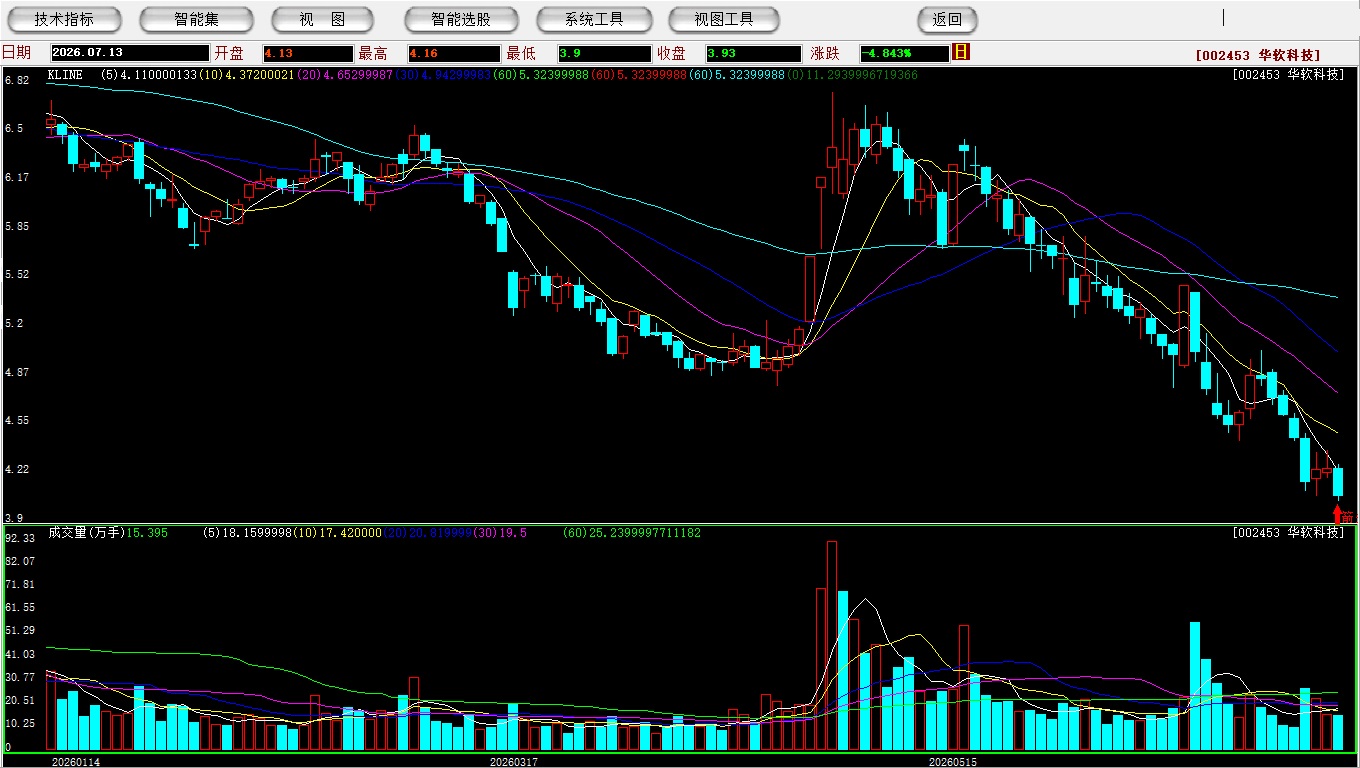This screenshot has width=1360, height=768.
Task: Click the 最高 value field 4.16
Action: tap(454, 53)
